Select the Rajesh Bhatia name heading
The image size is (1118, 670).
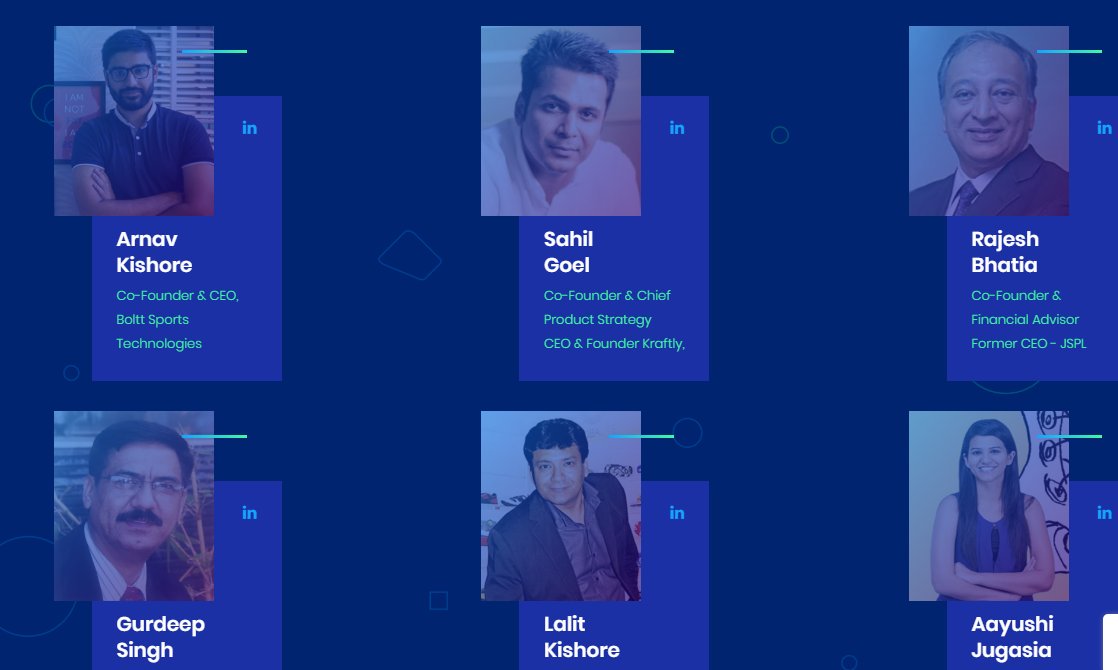point(1005,252)
